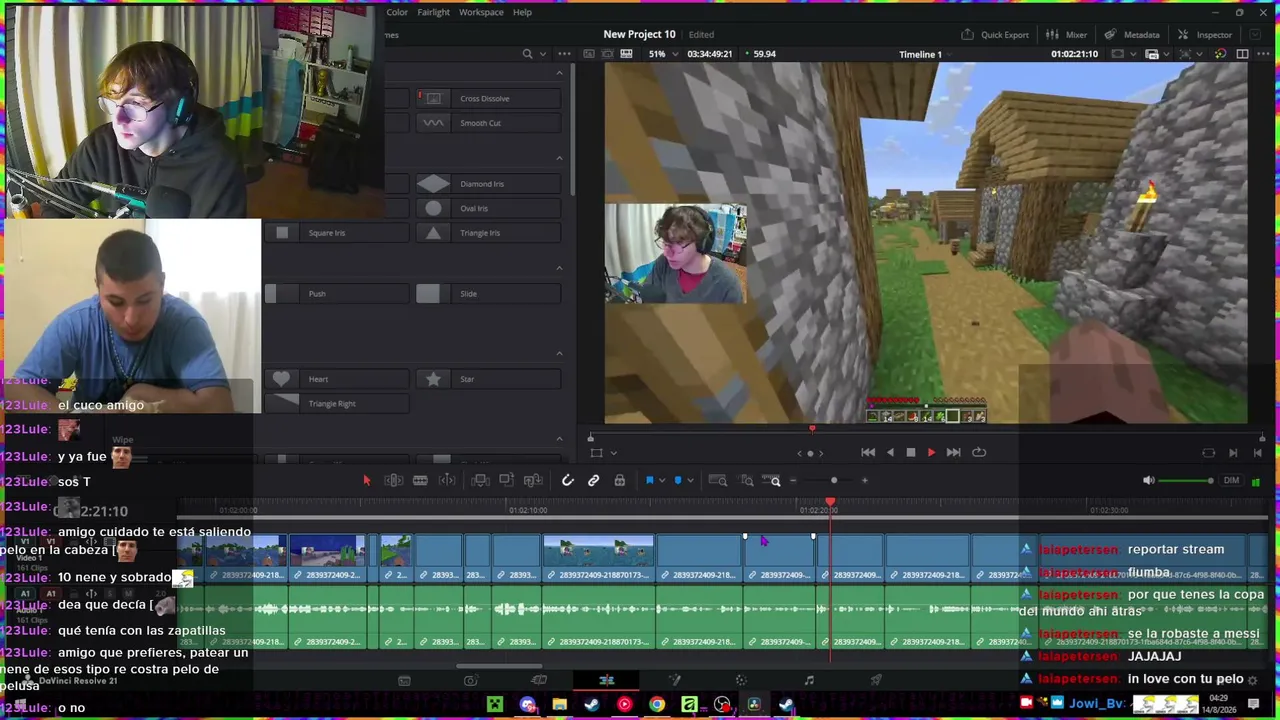Viewport: 1280px width, 720px height.
Task: Open the marker color dropdown arrow
Action: point(690,481)
